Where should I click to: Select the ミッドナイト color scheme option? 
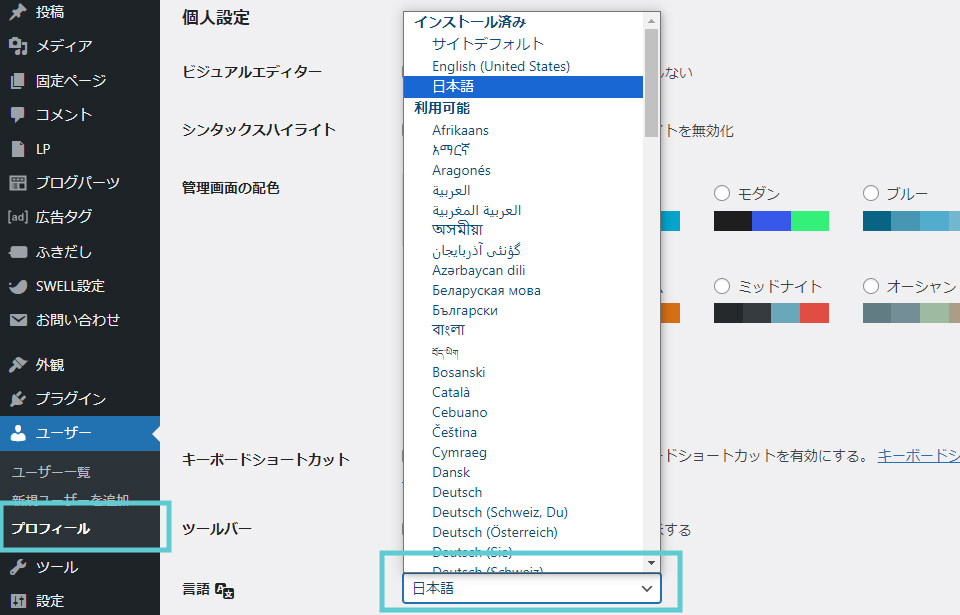coord(722,286)
